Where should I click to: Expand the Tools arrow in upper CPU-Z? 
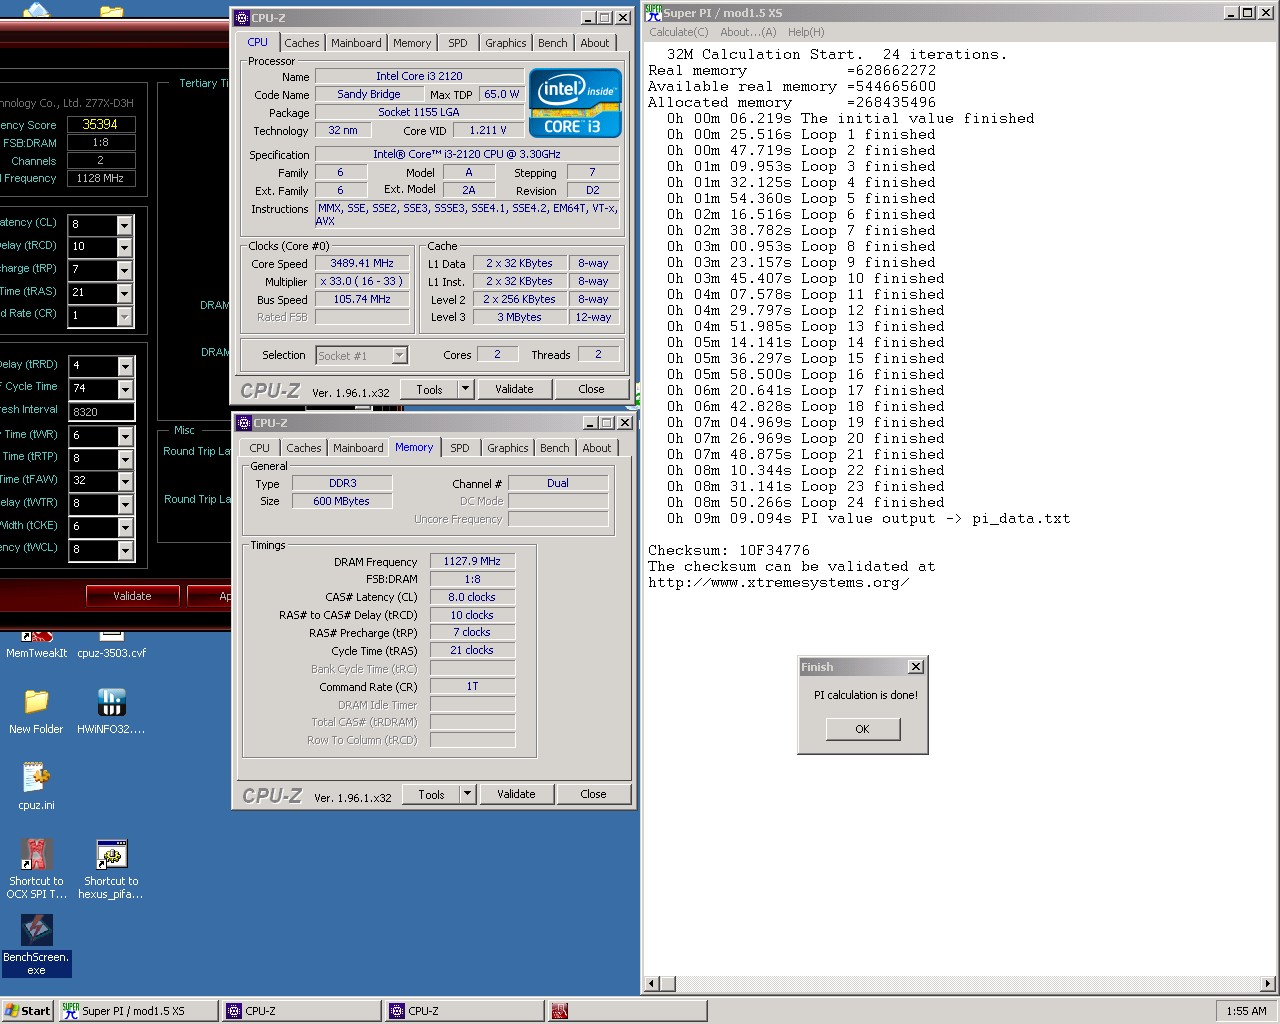(465, 389)
